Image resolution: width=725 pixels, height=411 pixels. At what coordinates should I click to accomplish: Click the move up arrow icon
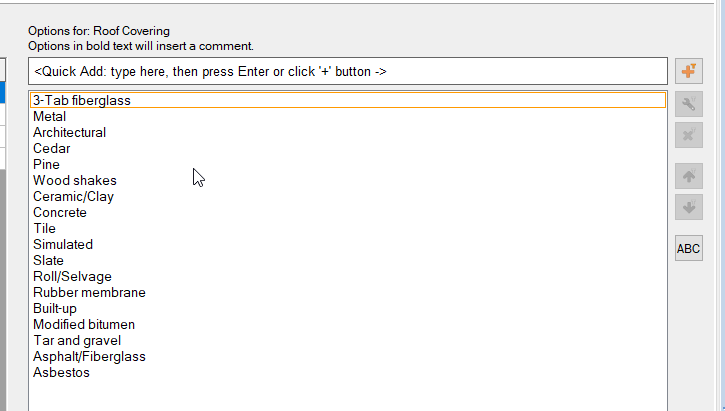(x=688, y=177)
